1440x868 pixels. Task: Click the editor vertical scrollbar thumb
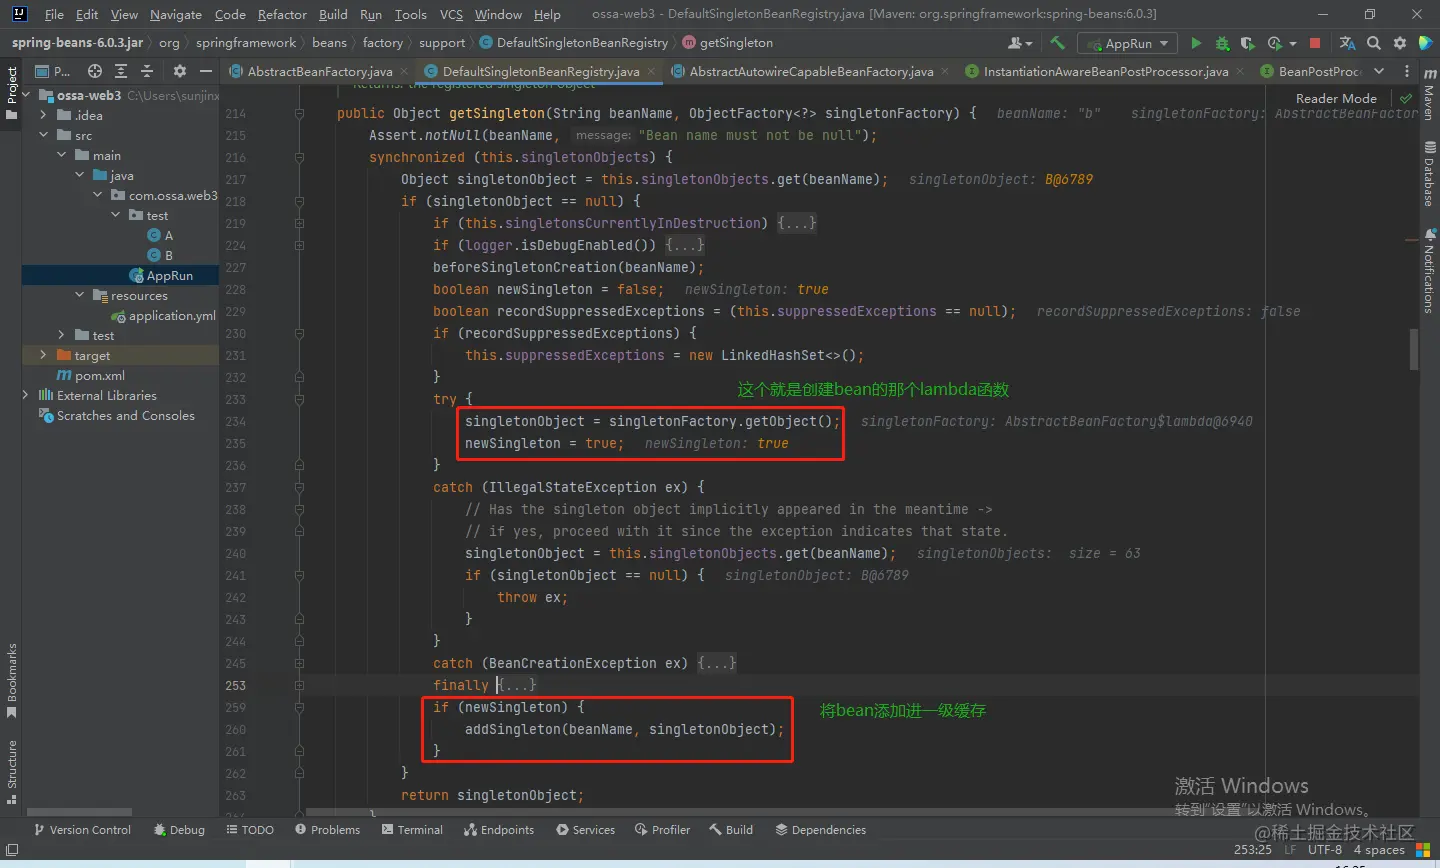(x=1414, y=349)
